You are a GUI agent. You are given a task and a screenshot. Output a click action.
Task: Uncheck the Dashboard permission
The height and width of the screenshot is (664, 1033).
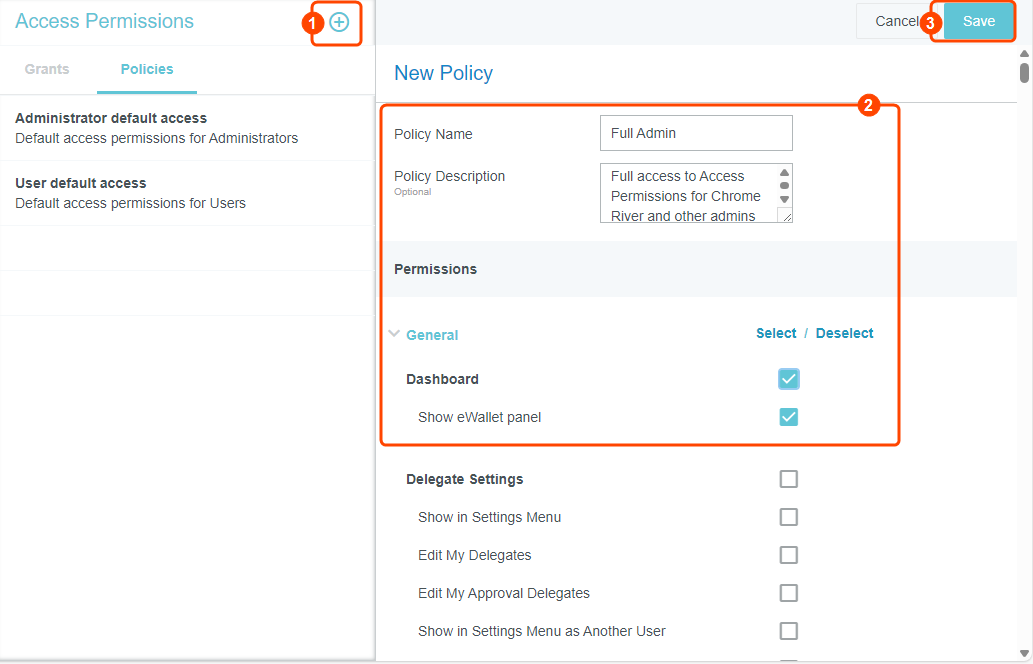tap(788, 379)
